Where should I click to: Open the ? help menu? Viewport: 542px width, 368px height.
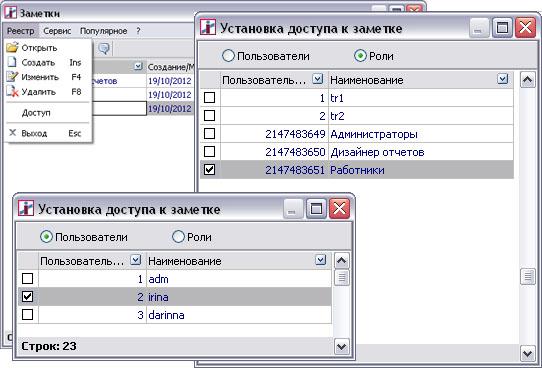[x=138, y=31]
